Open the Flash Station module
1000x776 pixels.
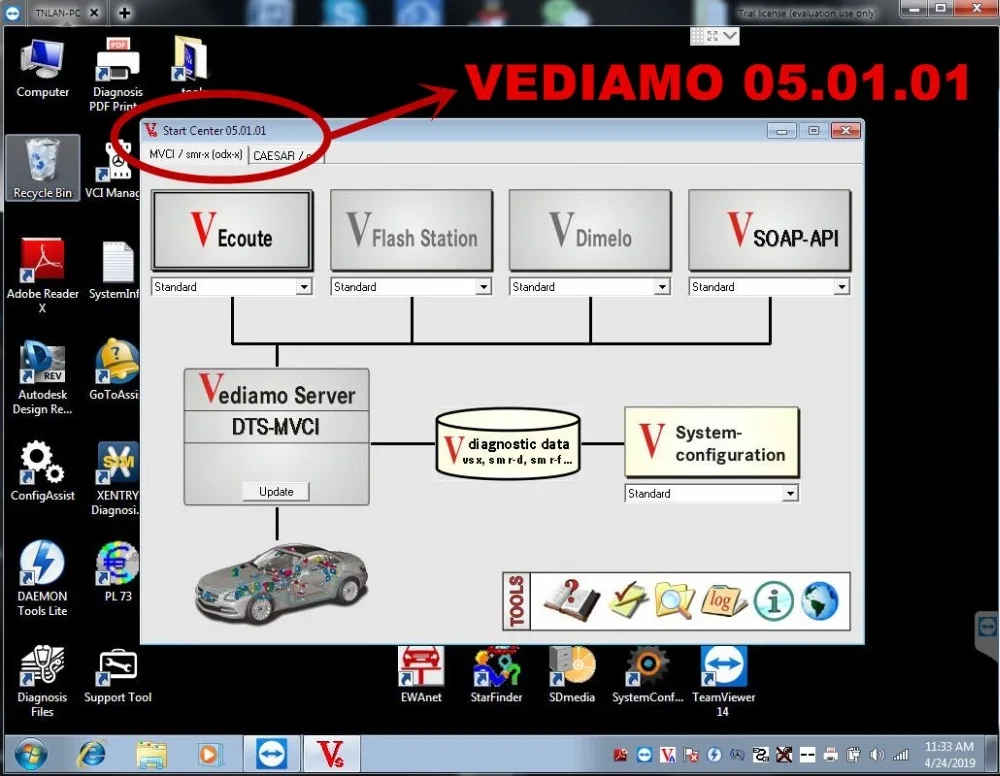[x=411, y=231]
